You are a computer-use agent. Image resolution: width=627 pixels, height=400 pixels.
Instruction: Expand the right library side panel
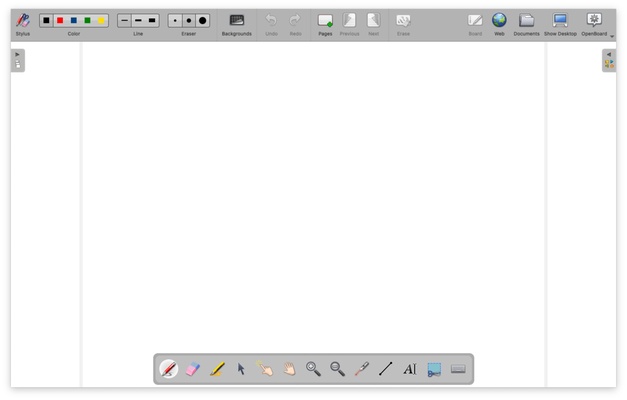point(609,60)
